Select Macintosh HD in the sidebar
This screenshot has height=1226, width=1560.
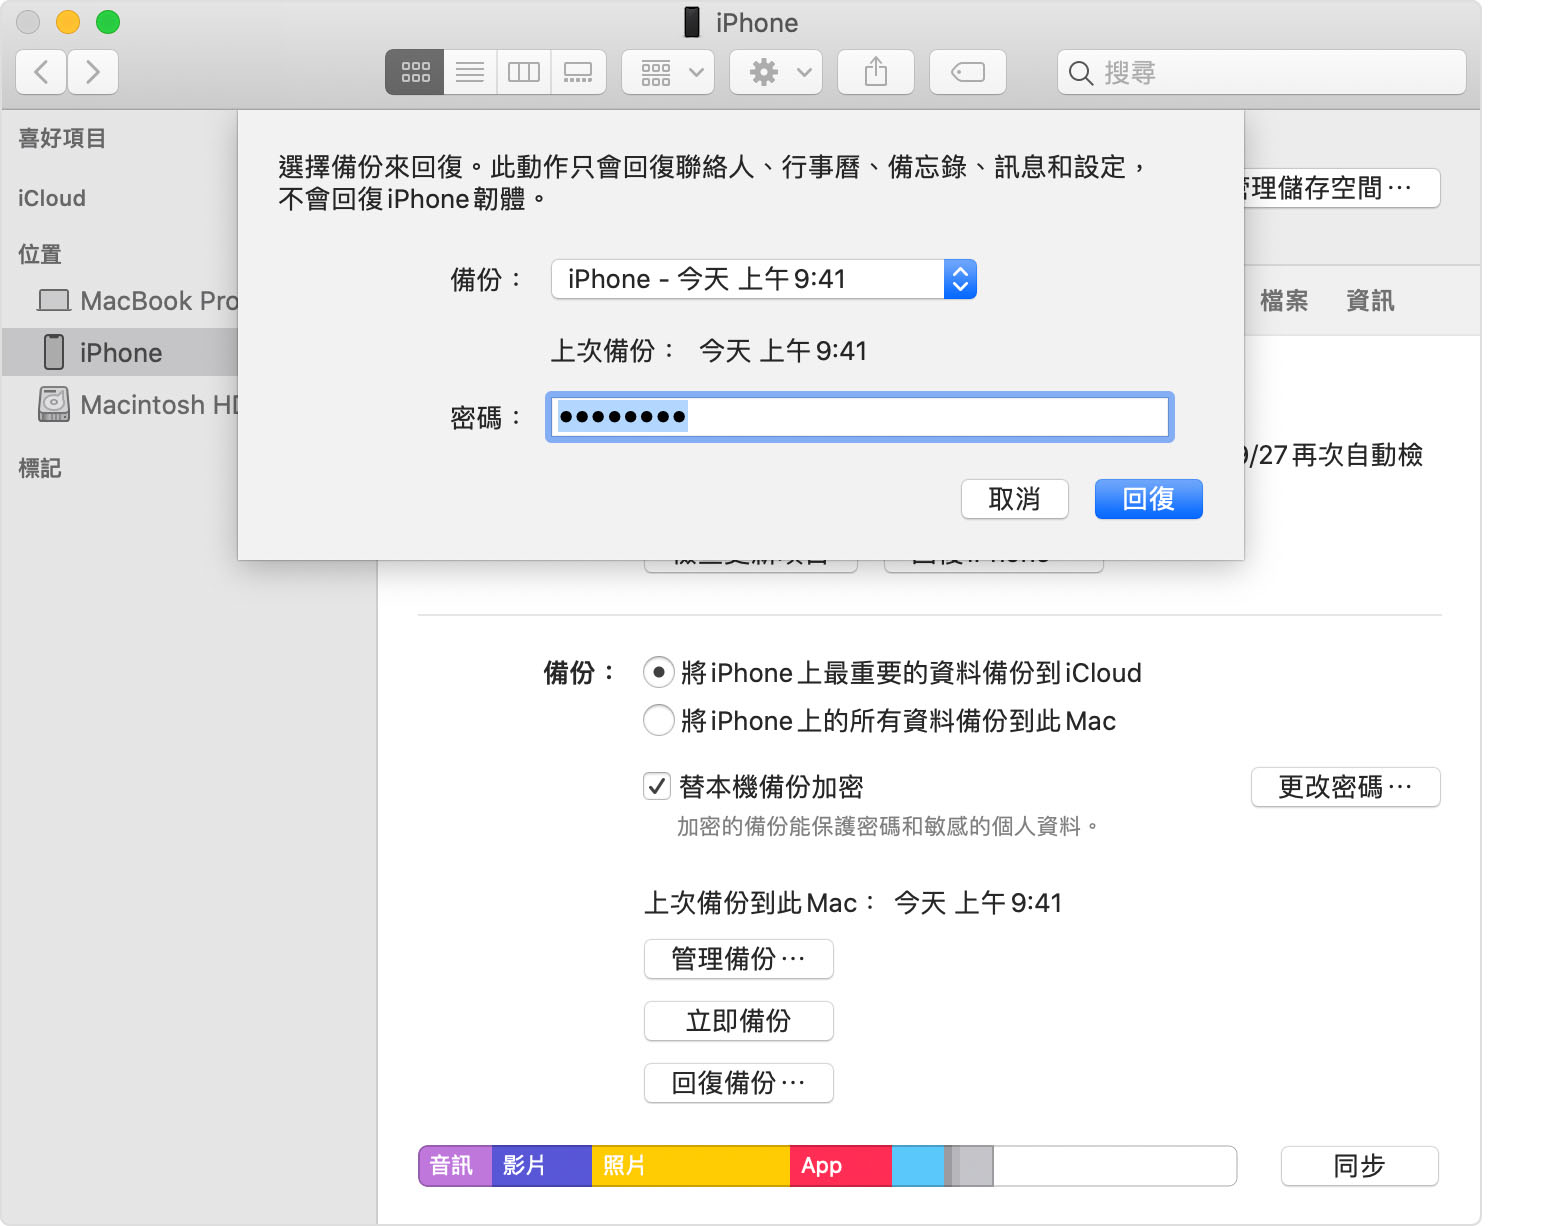(x=120, y=405)
